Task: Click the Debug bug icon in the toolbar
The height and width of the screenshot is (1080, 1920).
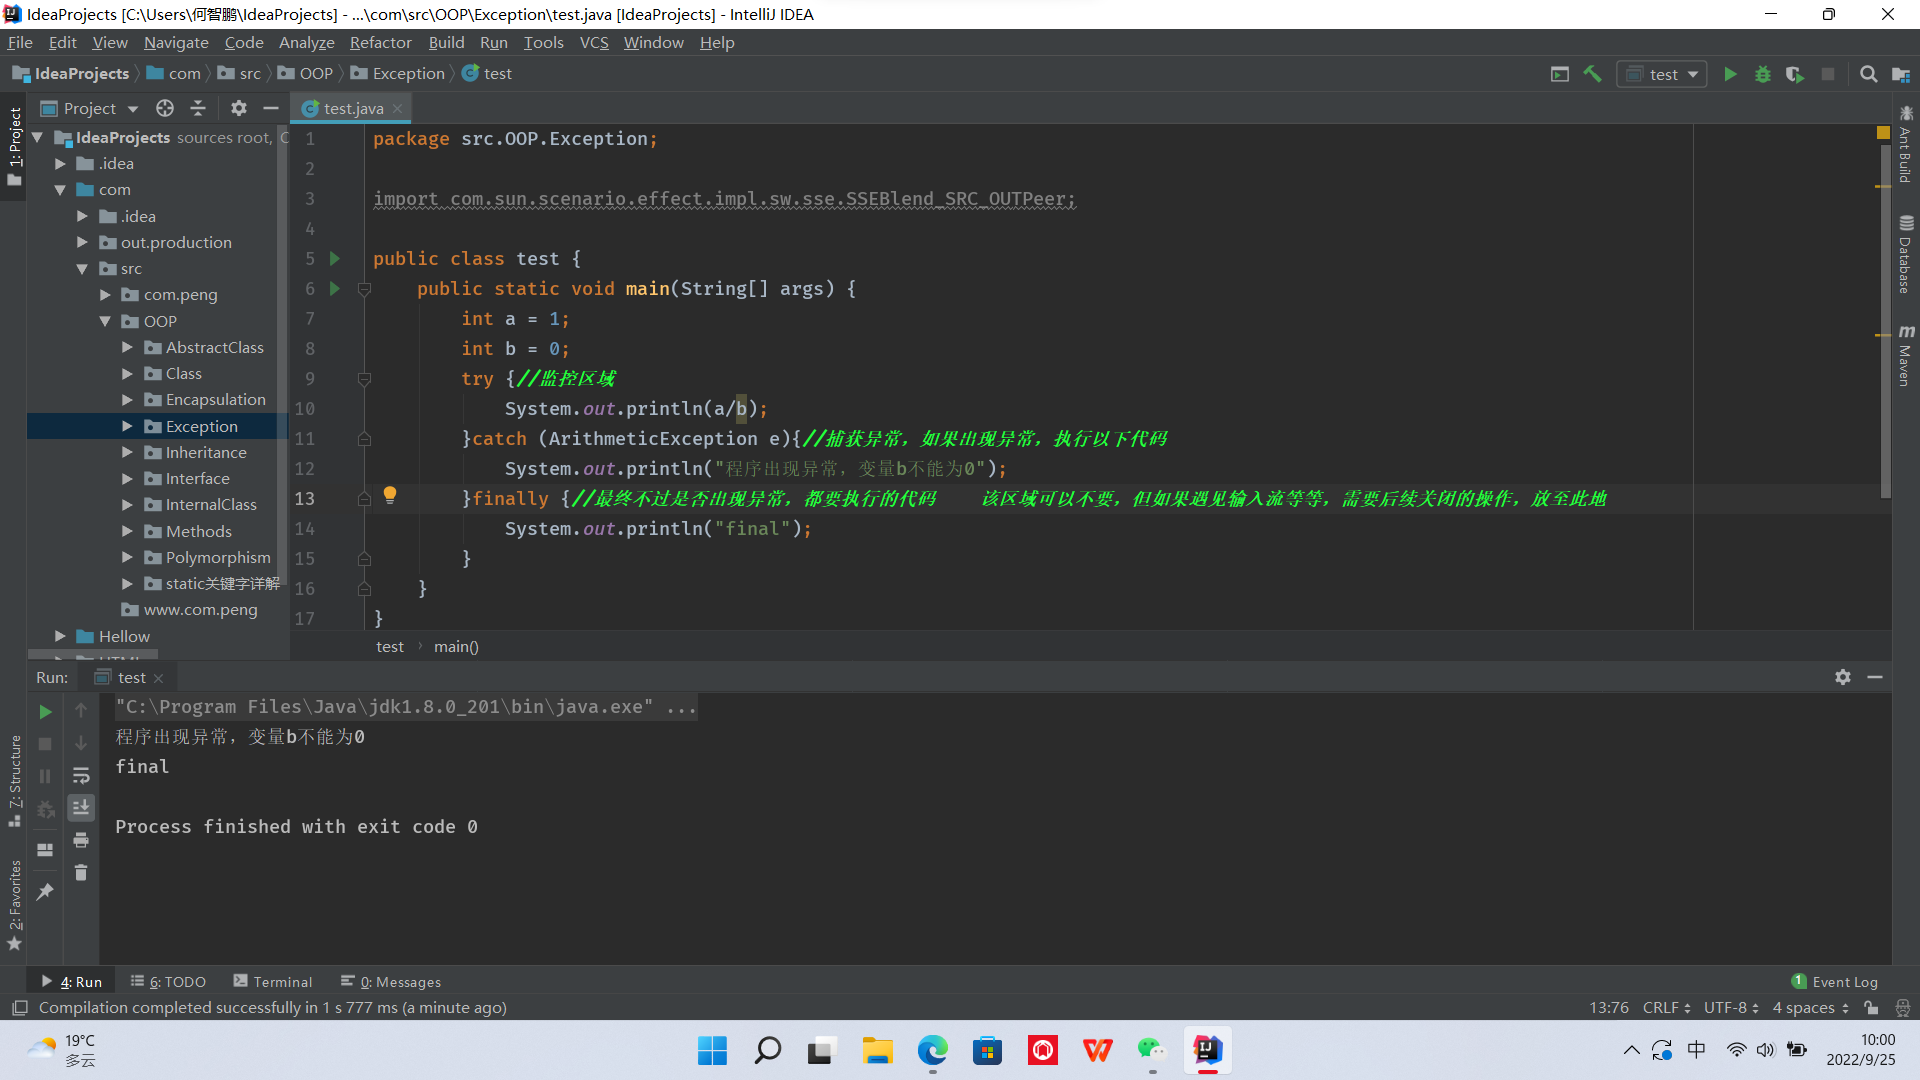Action: [1763, 74]
